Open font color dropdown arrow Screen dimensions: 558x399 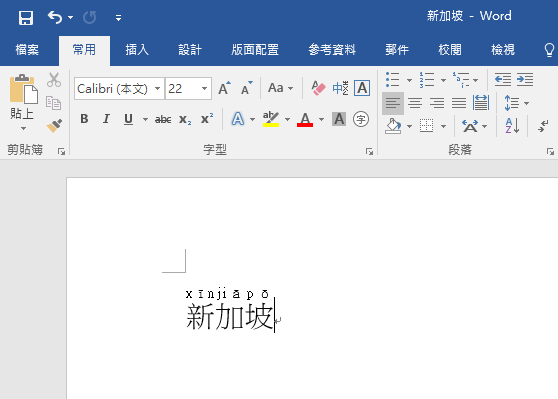tap(321, 119)
